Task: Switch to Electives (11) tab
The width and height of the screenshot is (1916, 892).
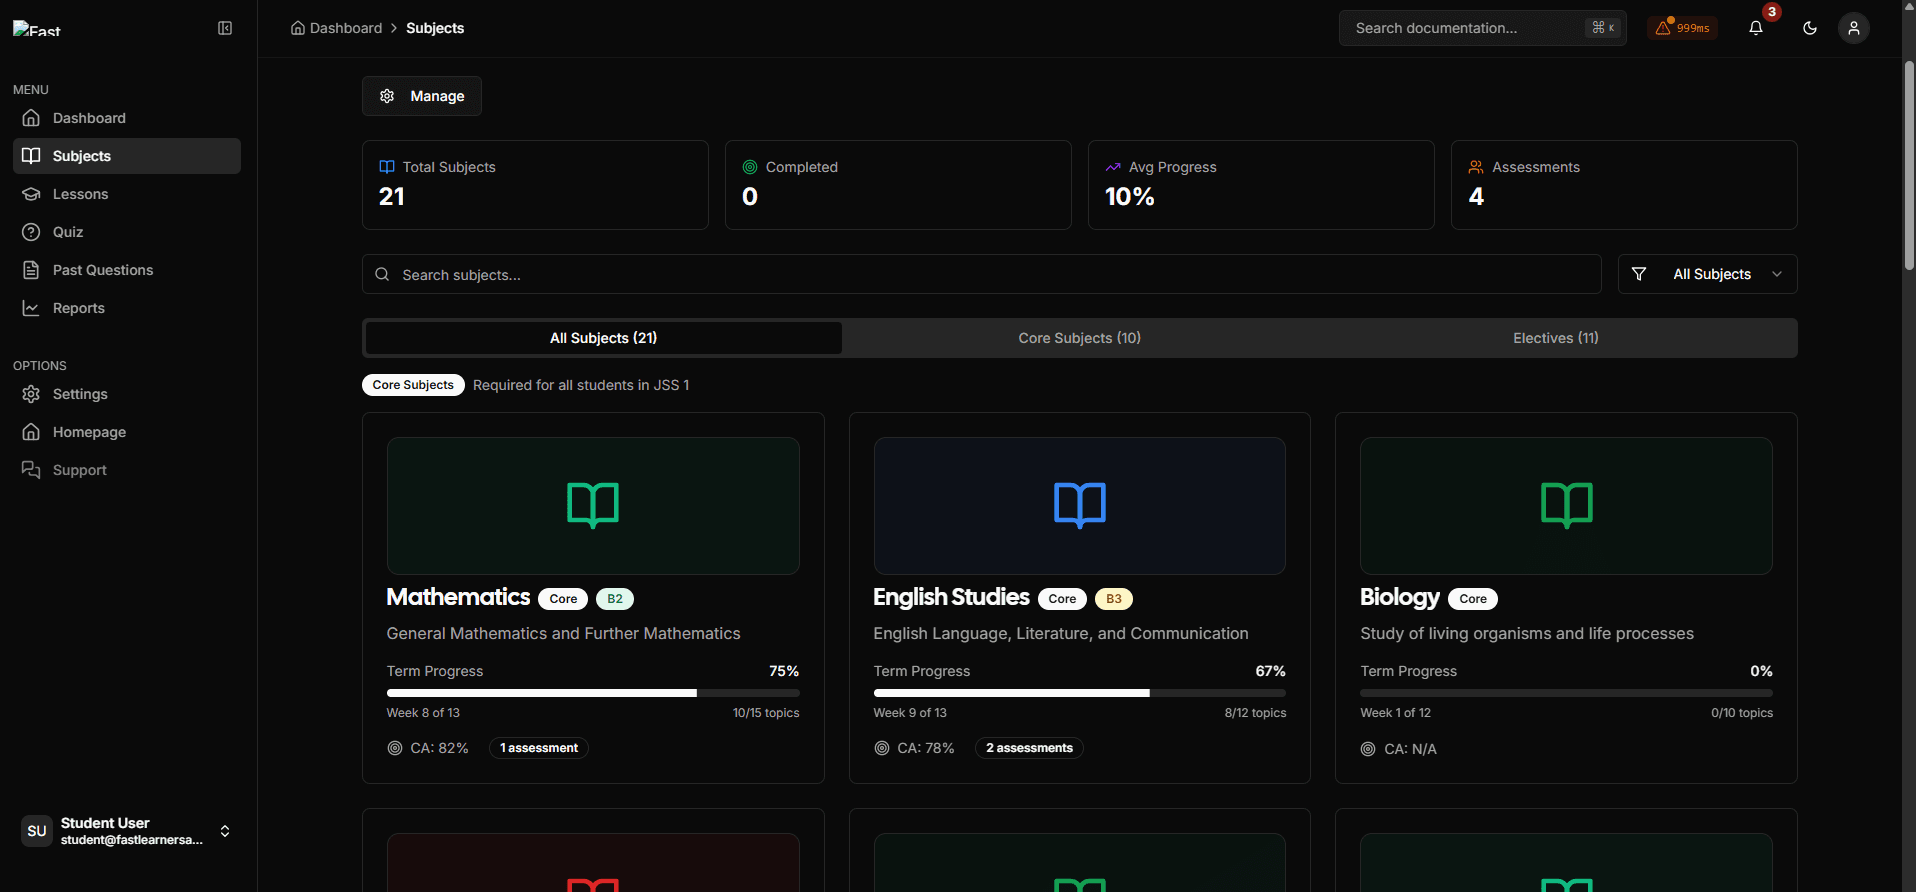Action: [1555, 338]
